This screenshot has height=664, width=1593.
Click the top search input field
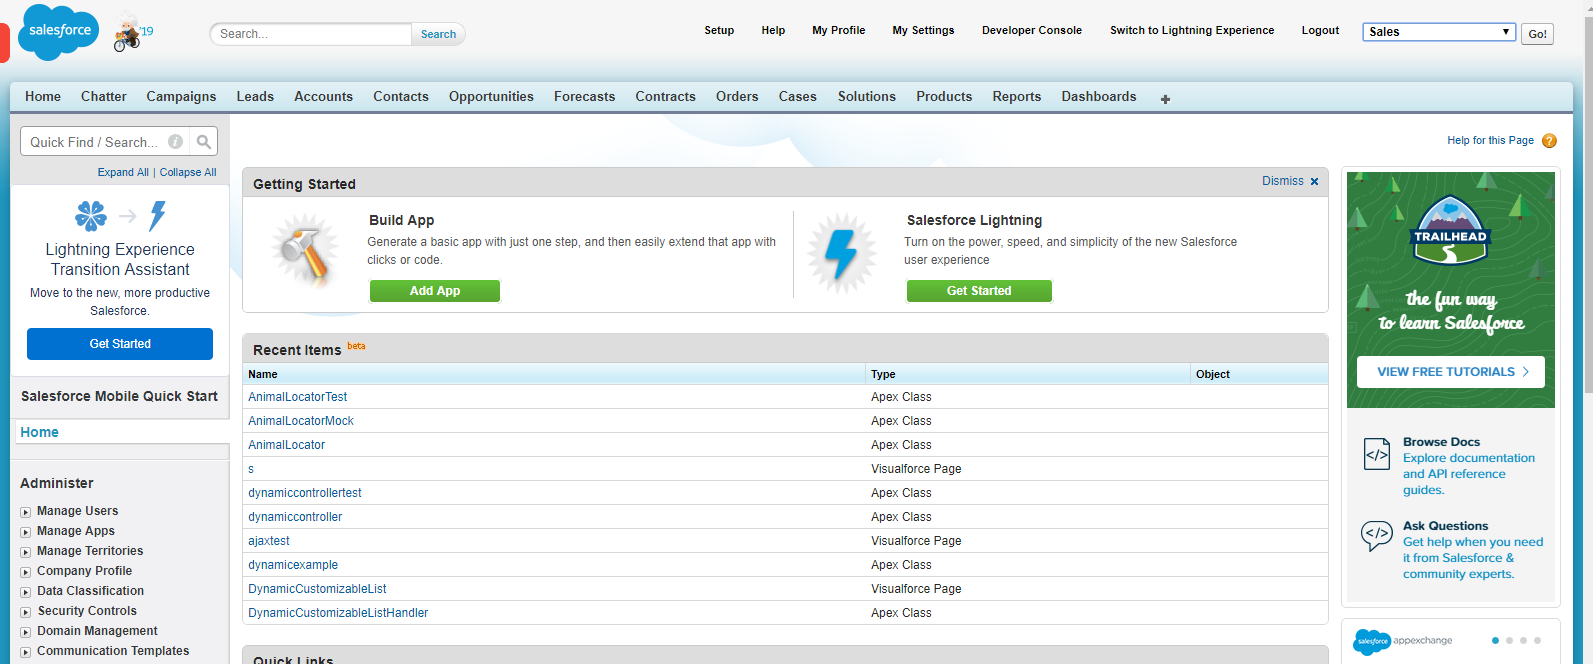pyautogui.click(x=311, y=34)
